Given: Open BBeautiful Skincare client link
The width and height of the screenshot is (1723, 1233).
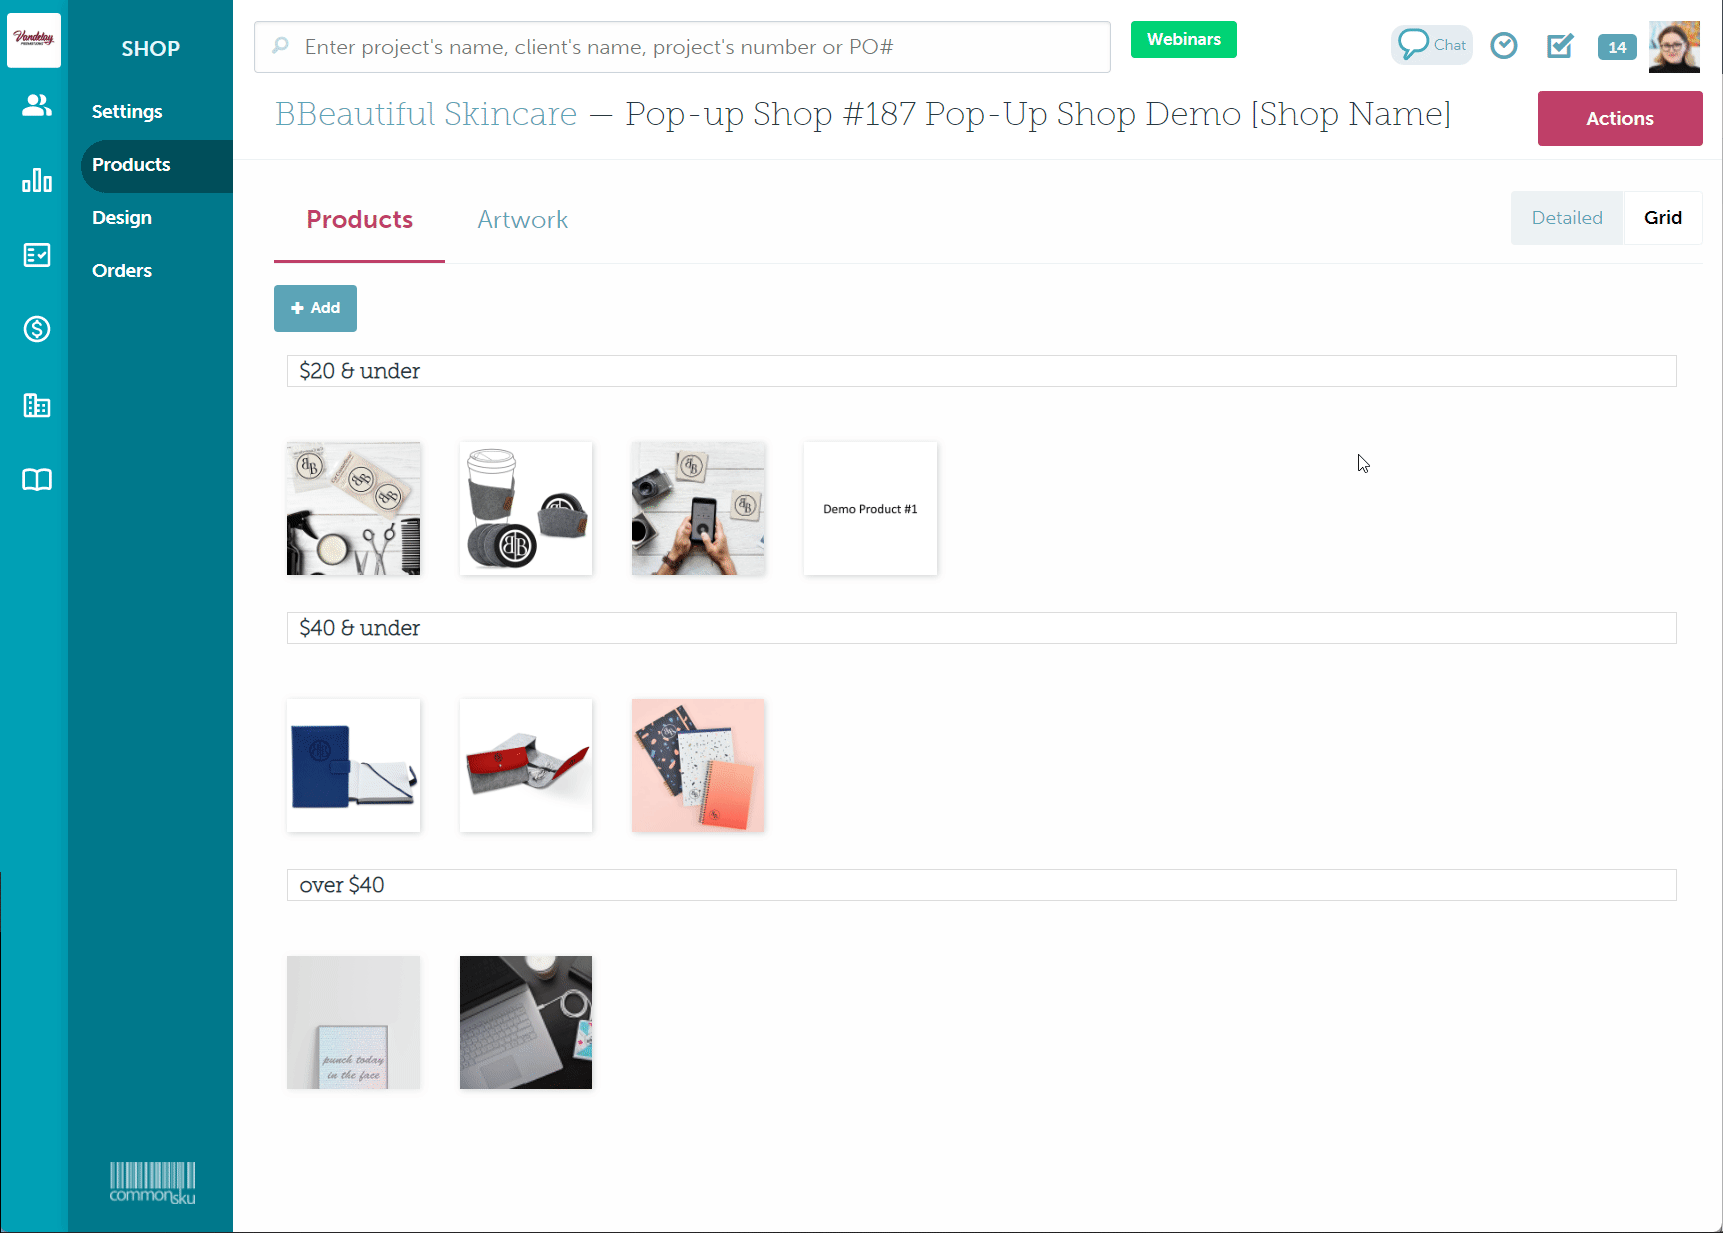Looking at the screenshot, I should (426, 114).
